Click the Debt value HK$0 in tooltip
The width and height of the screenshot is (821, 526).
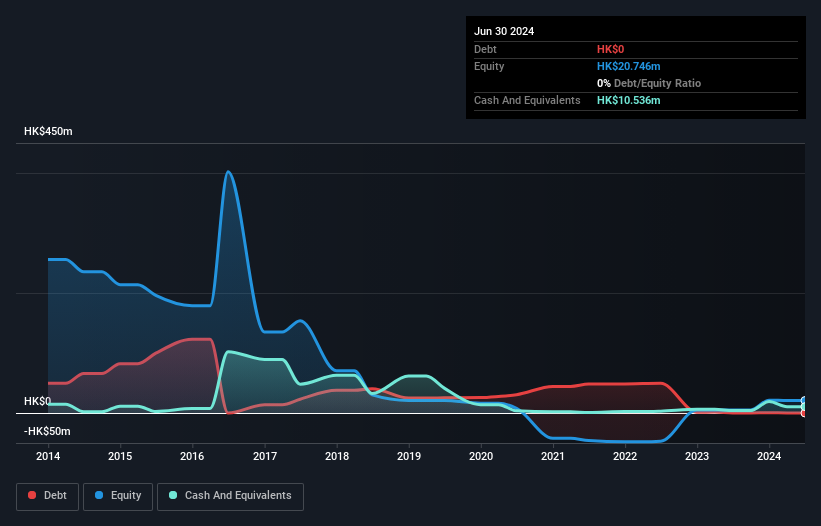(x=611, y=49)
